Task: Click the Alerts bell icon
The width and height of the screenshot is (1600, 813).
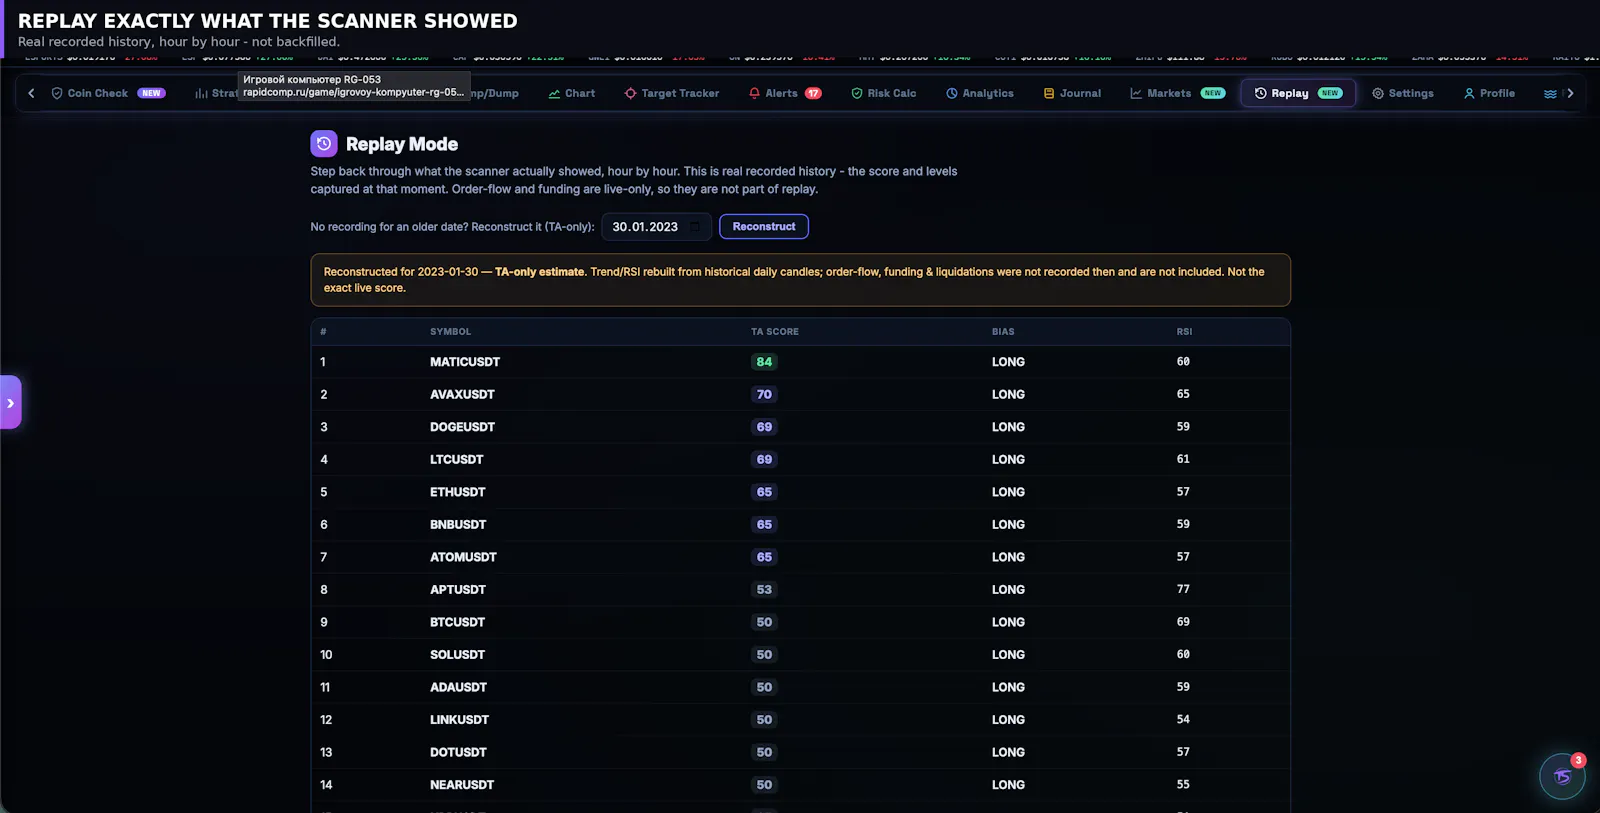Action: coord(754,93)
